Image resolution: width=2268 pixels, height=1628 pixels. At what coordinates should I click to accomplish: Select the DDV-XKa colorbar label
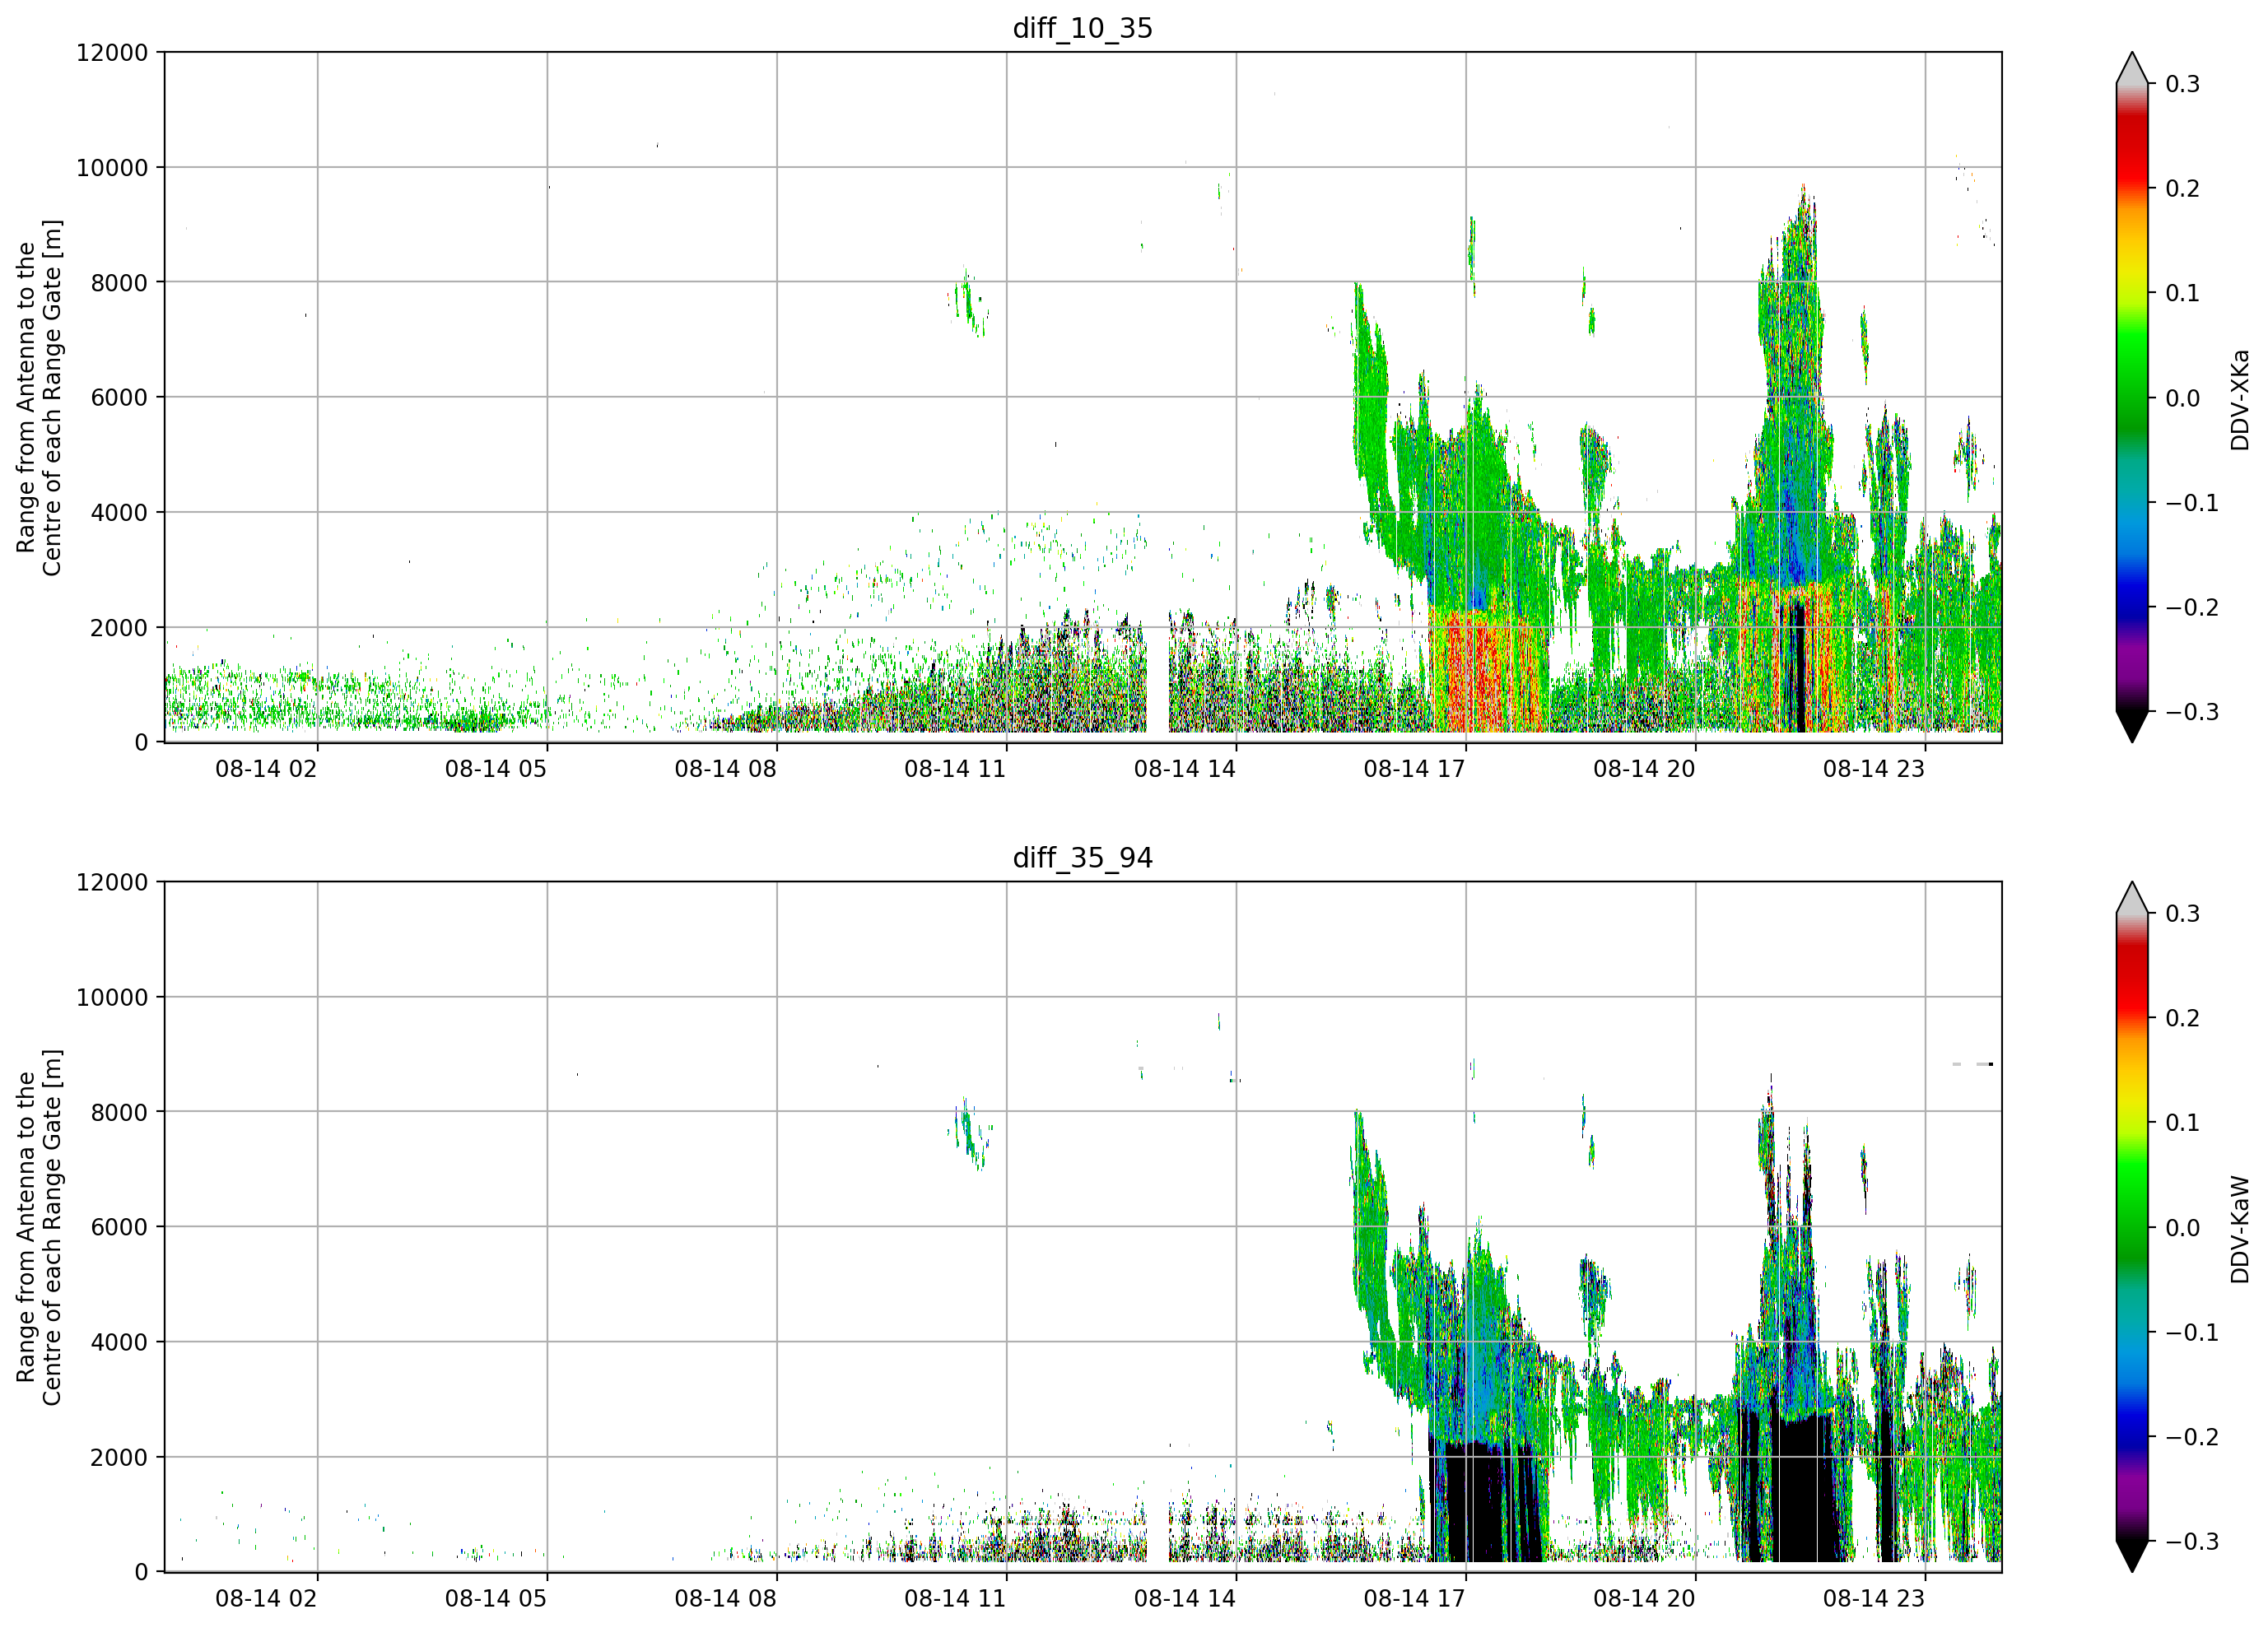(x=2239, y=399)
